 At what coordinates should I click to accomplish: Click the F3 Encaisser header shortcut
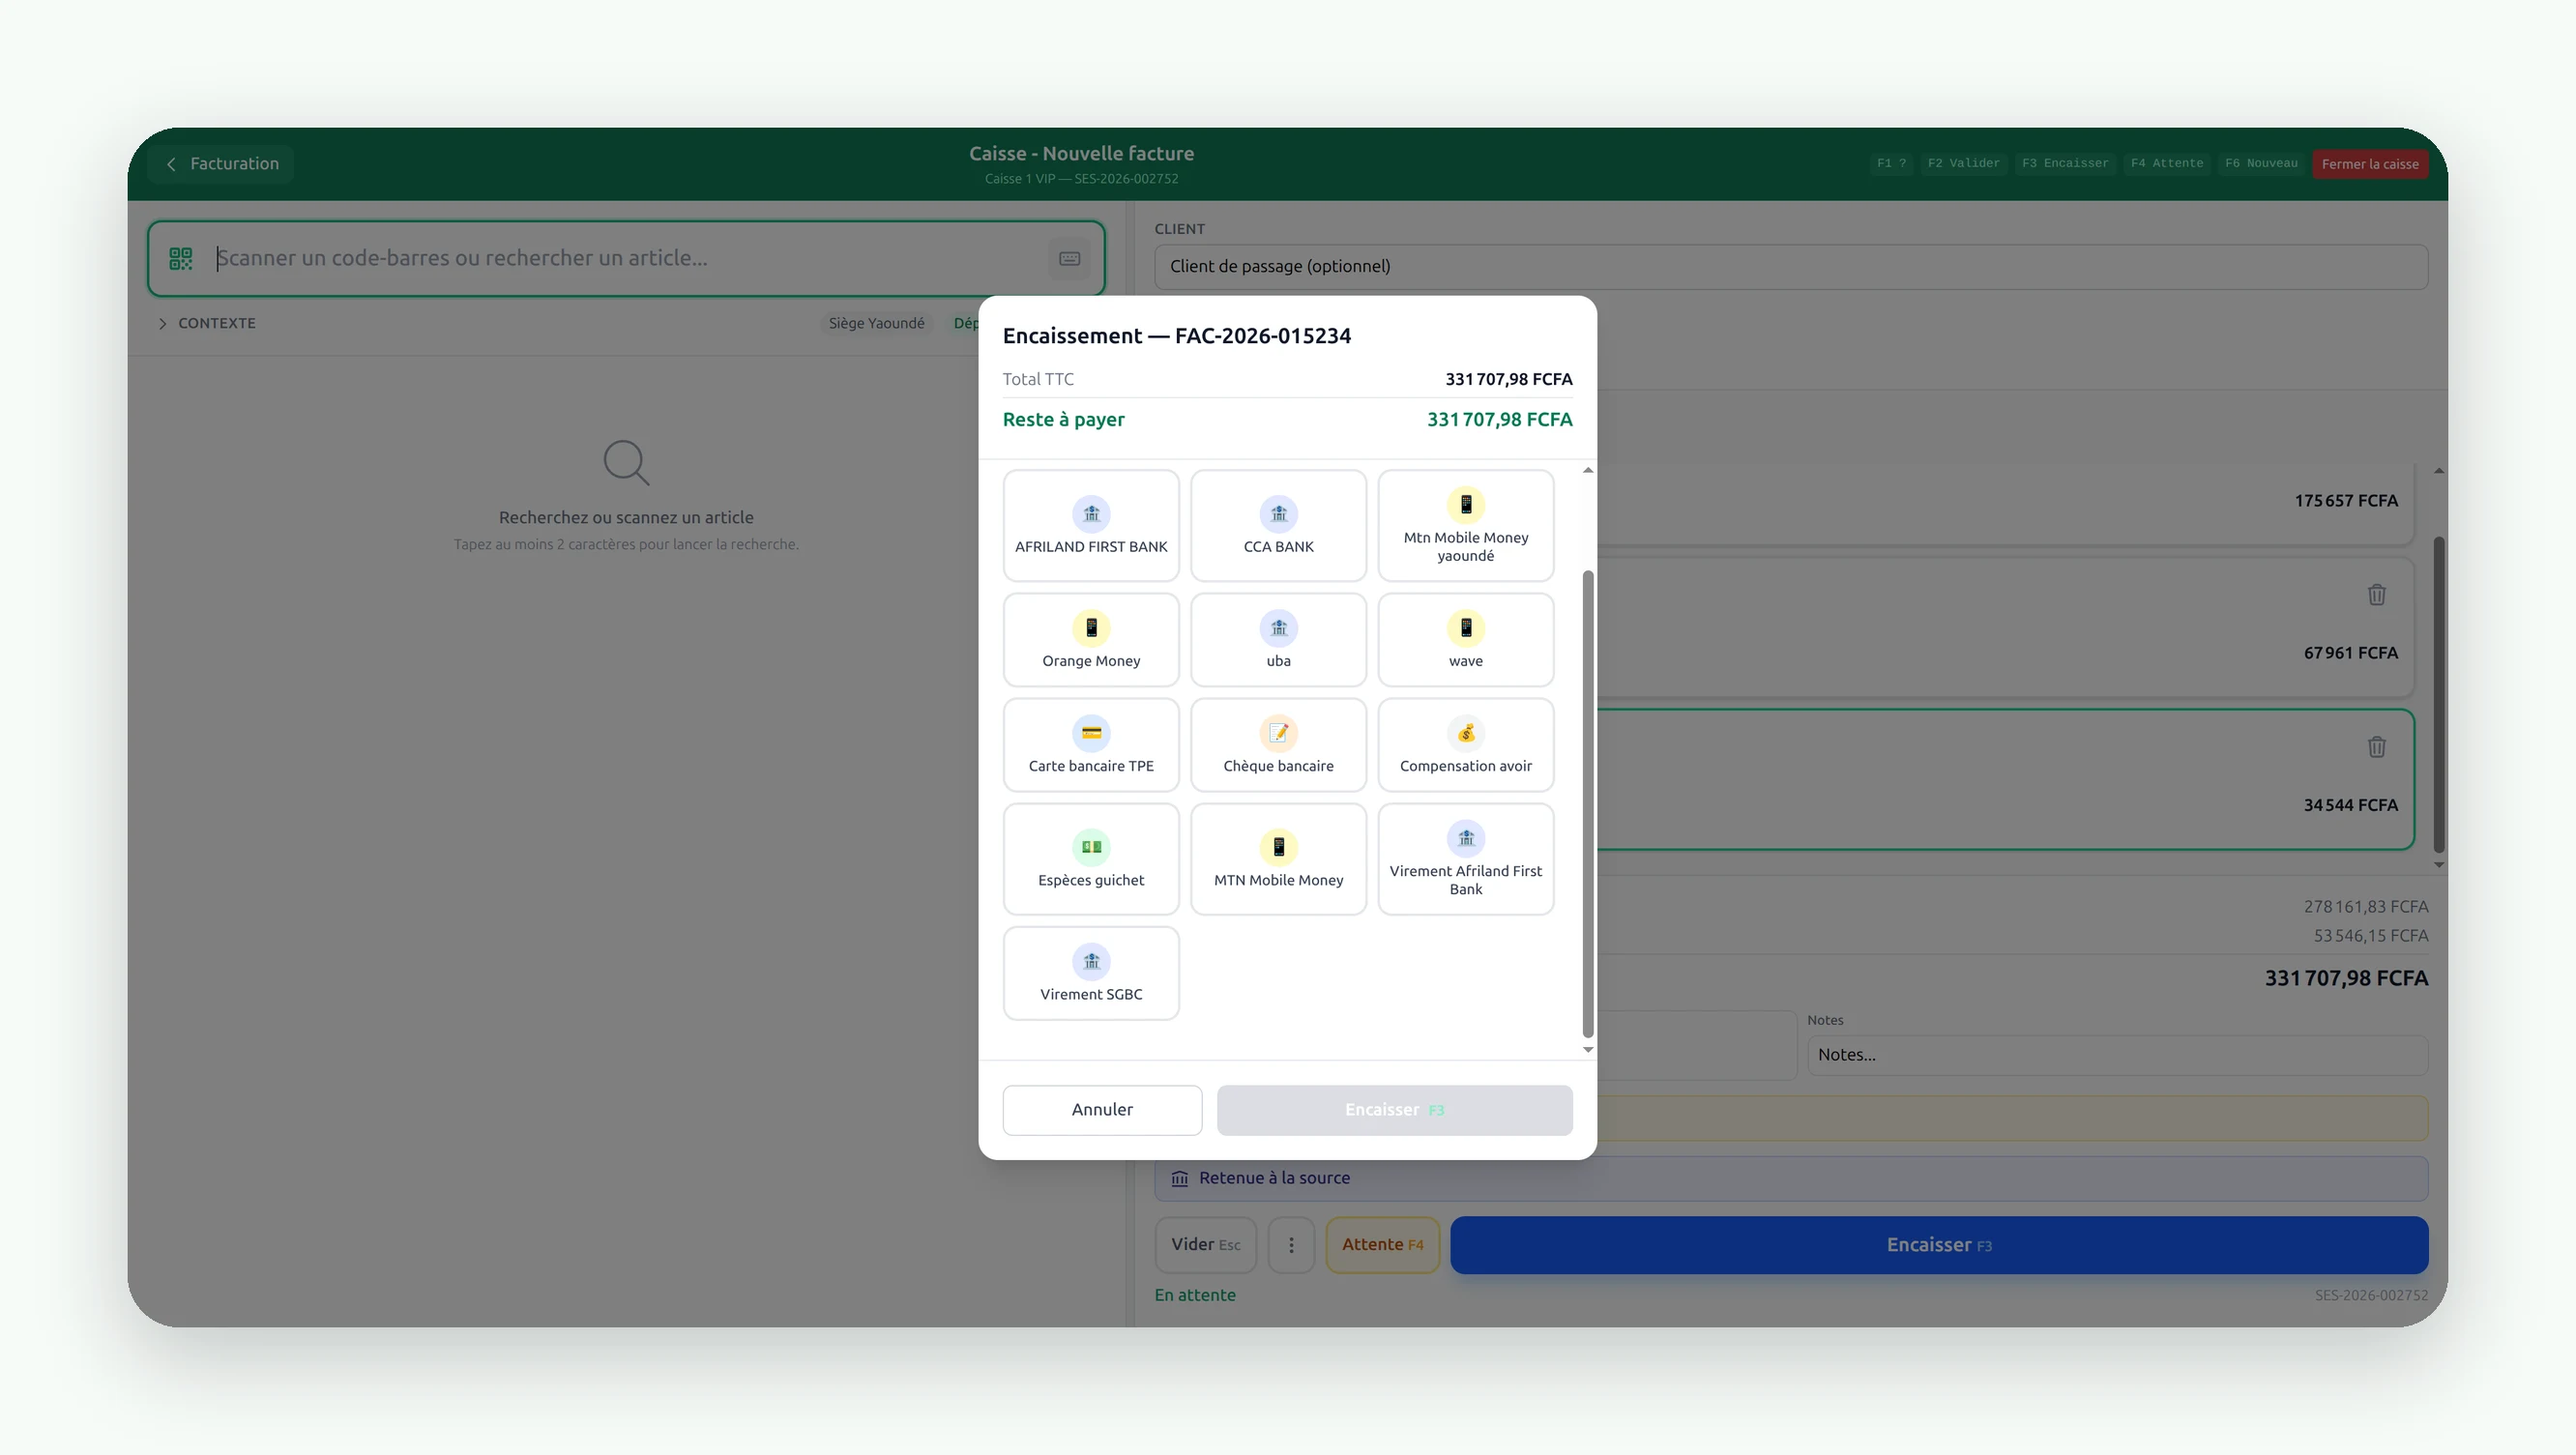pyautogui.click(x=2064, y=163)
